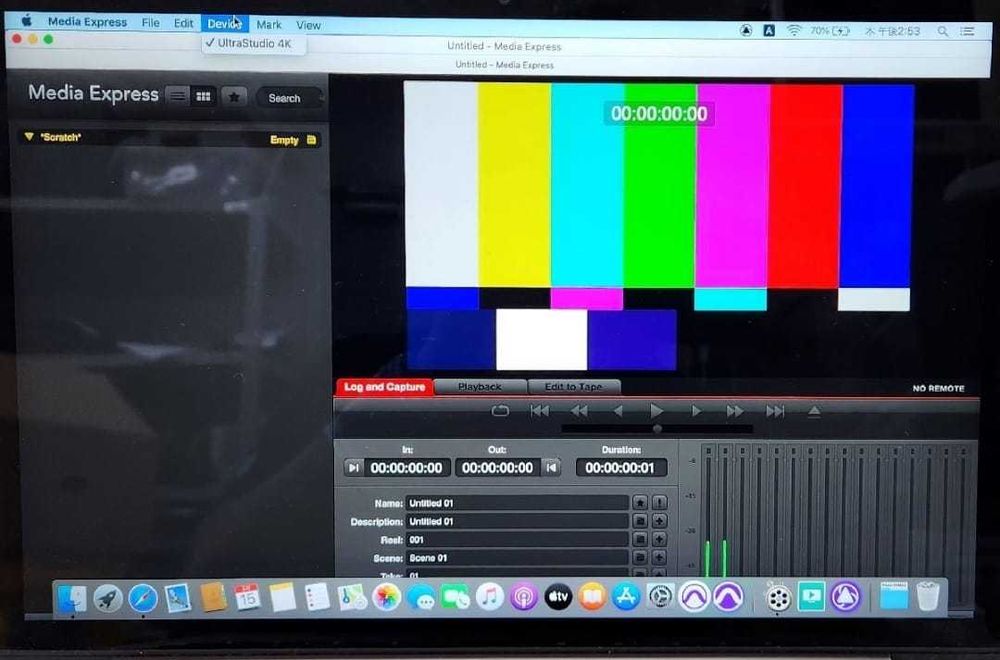This screenshot has height=660, width=1000.
Task: Open Trash from the Dock
Action: coord(929,596)
